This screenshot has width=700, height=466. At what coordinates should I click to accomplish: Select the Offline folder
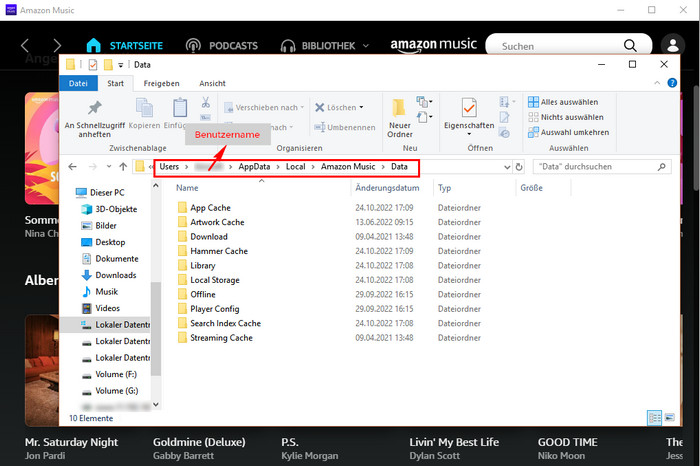point(203,295)
